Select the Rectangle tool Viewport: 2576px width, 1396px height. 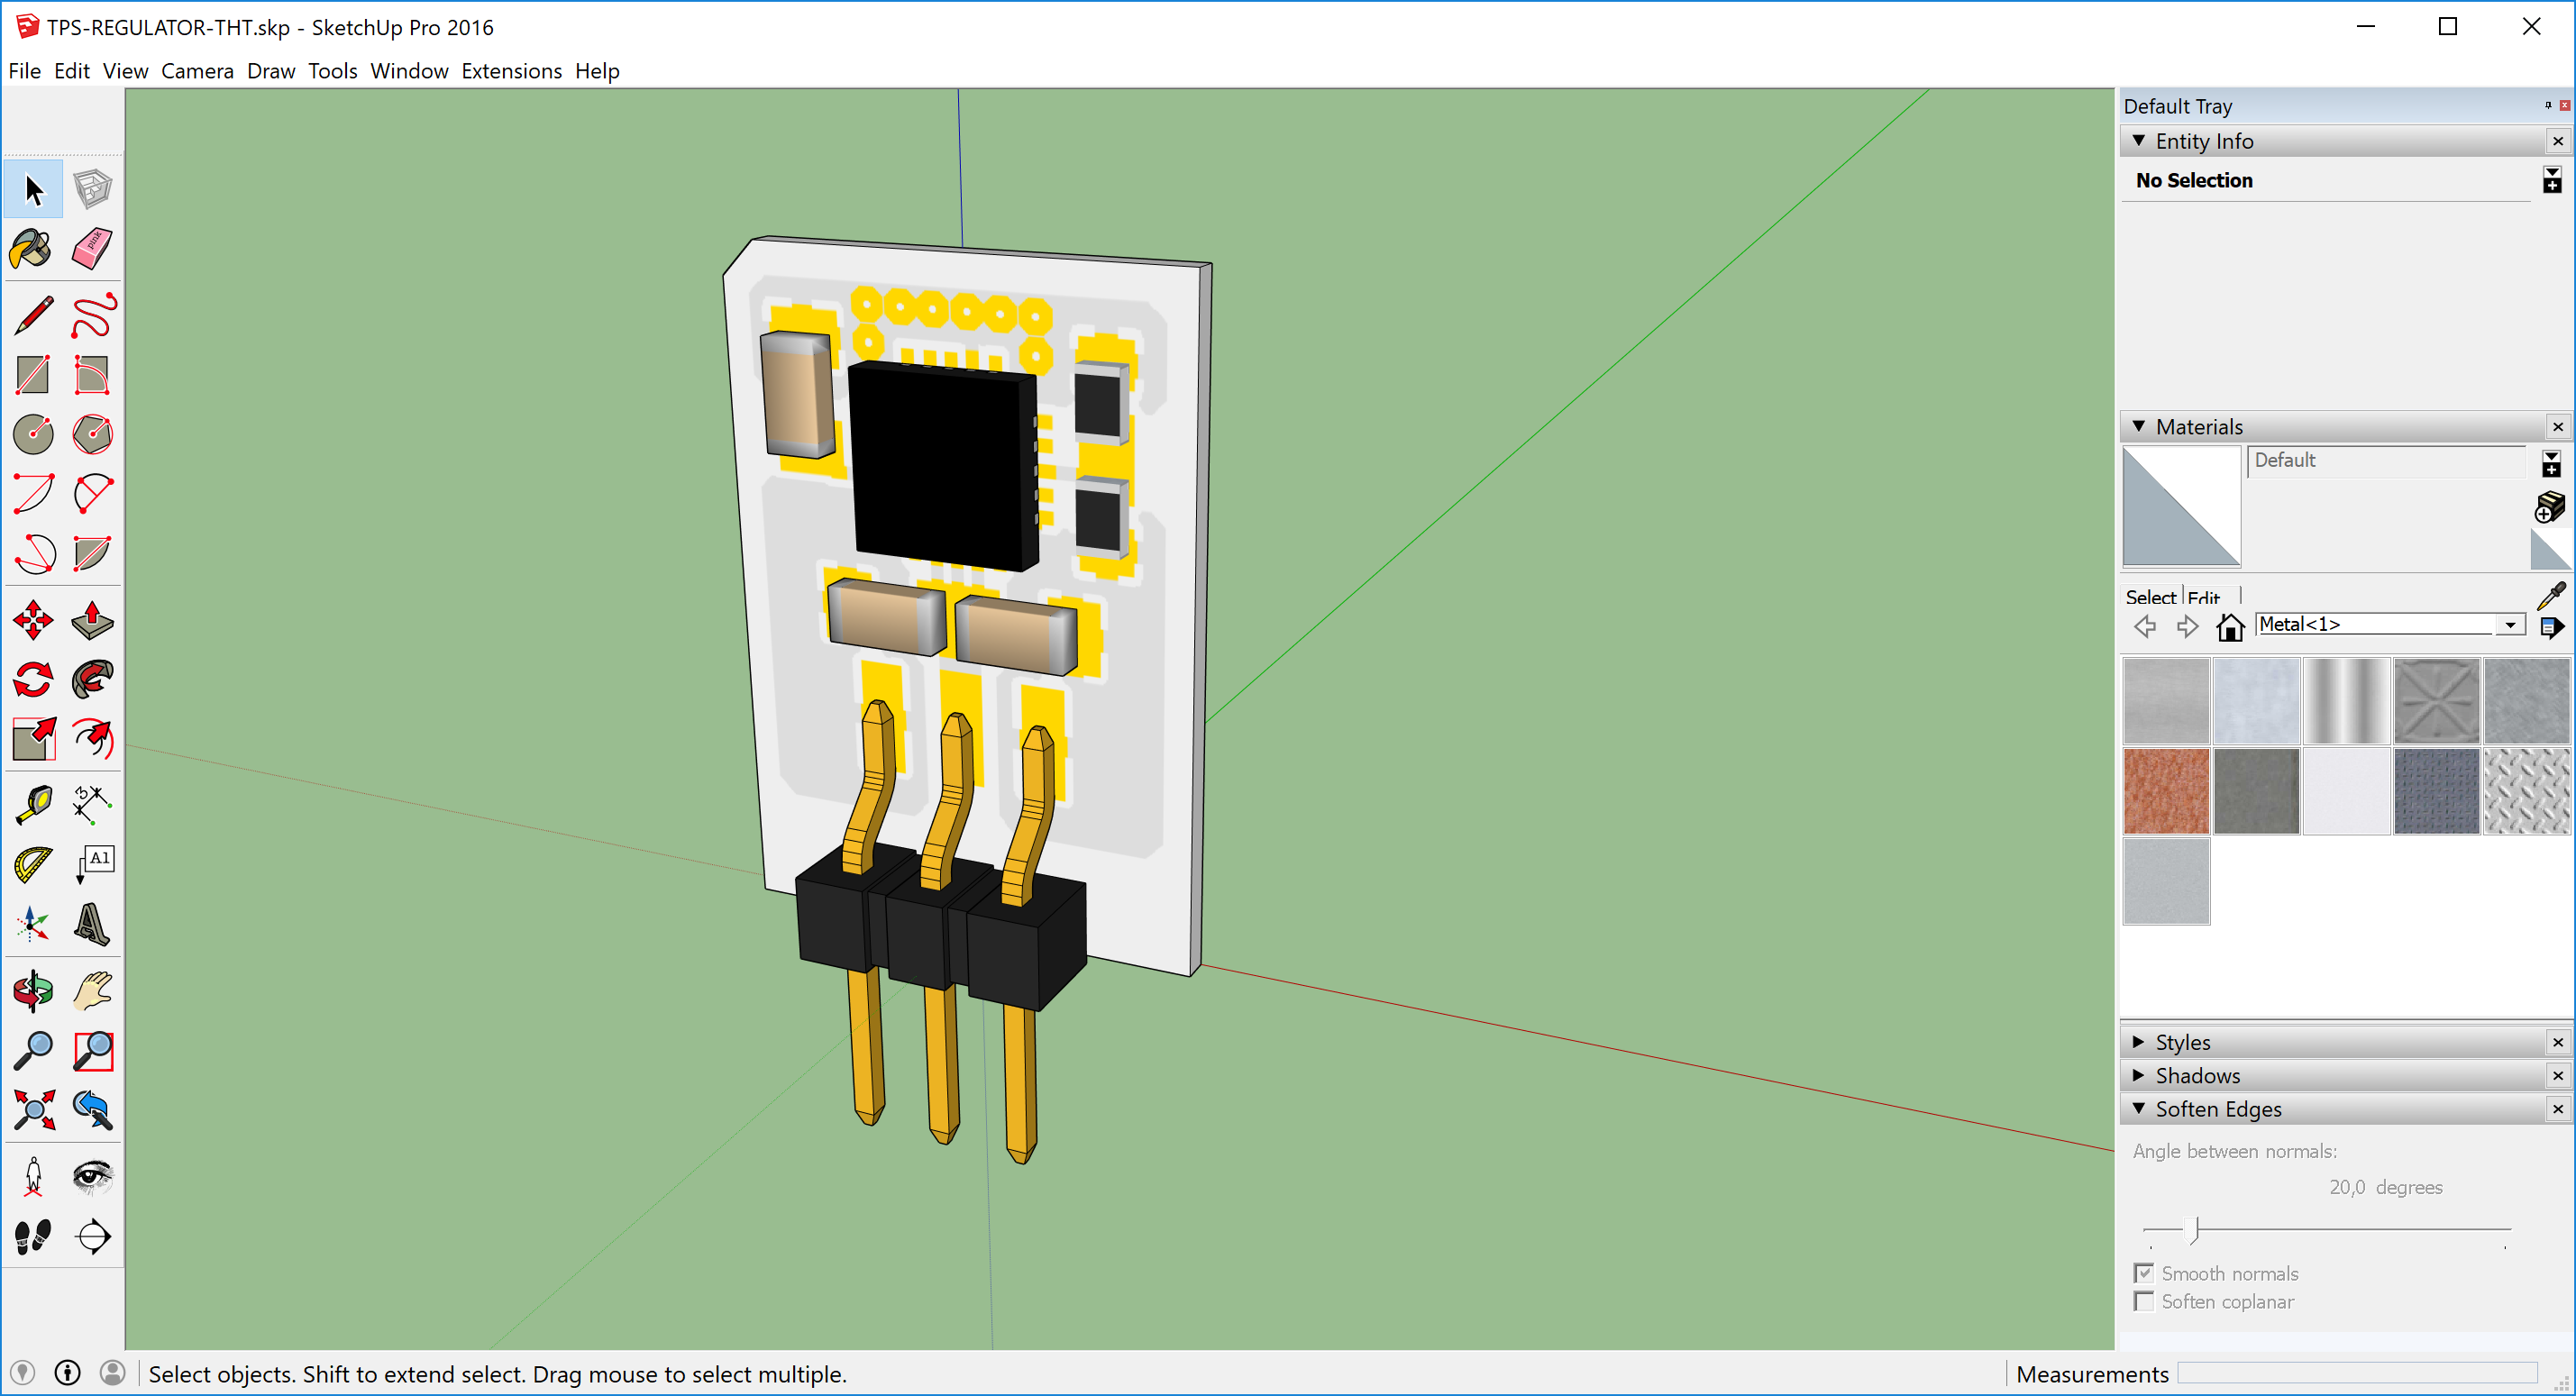[33, 375]
